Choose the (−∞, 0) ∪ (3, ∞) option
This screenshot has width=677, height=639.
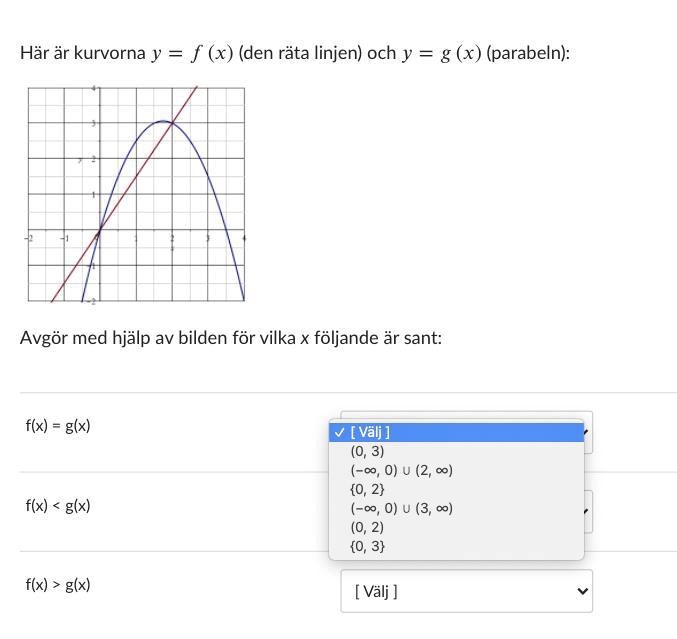coord(401,508)
